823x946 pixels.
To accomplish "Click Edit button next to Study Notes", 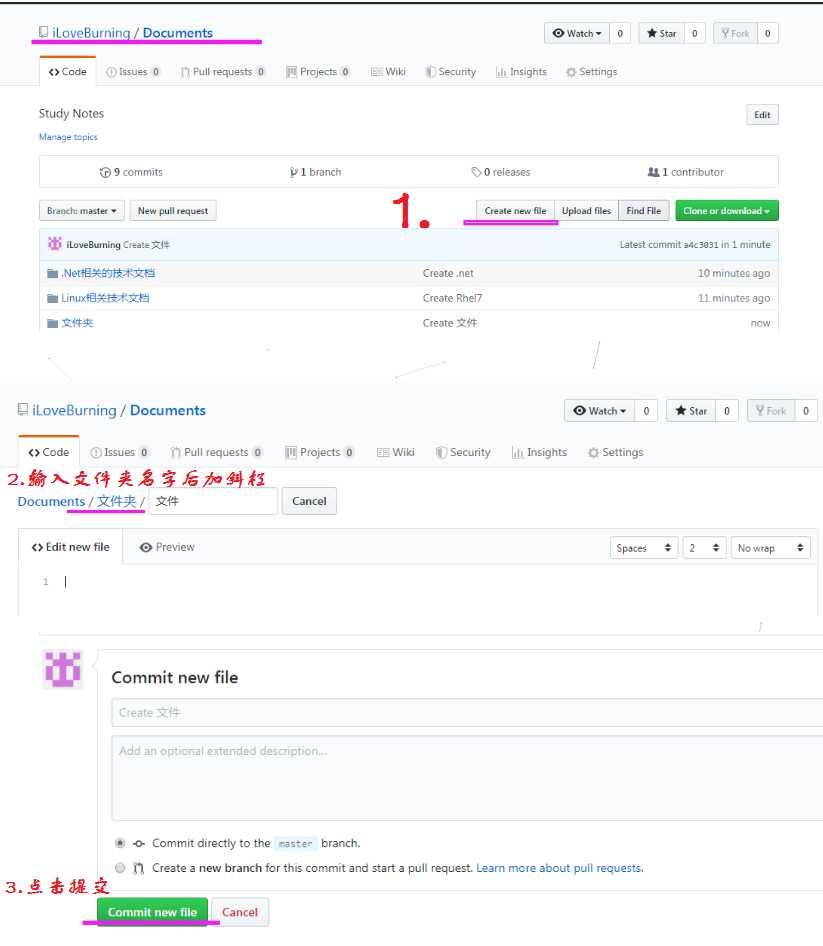I will [762, 115].
